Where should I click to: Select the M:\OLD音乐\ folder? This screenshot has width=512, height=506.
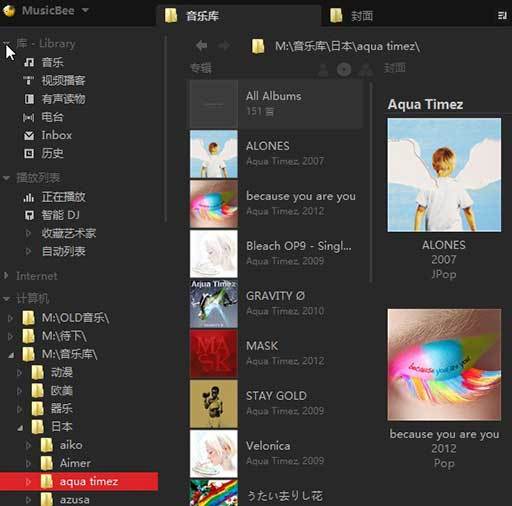pyautogui.click(x=75, y=318)
